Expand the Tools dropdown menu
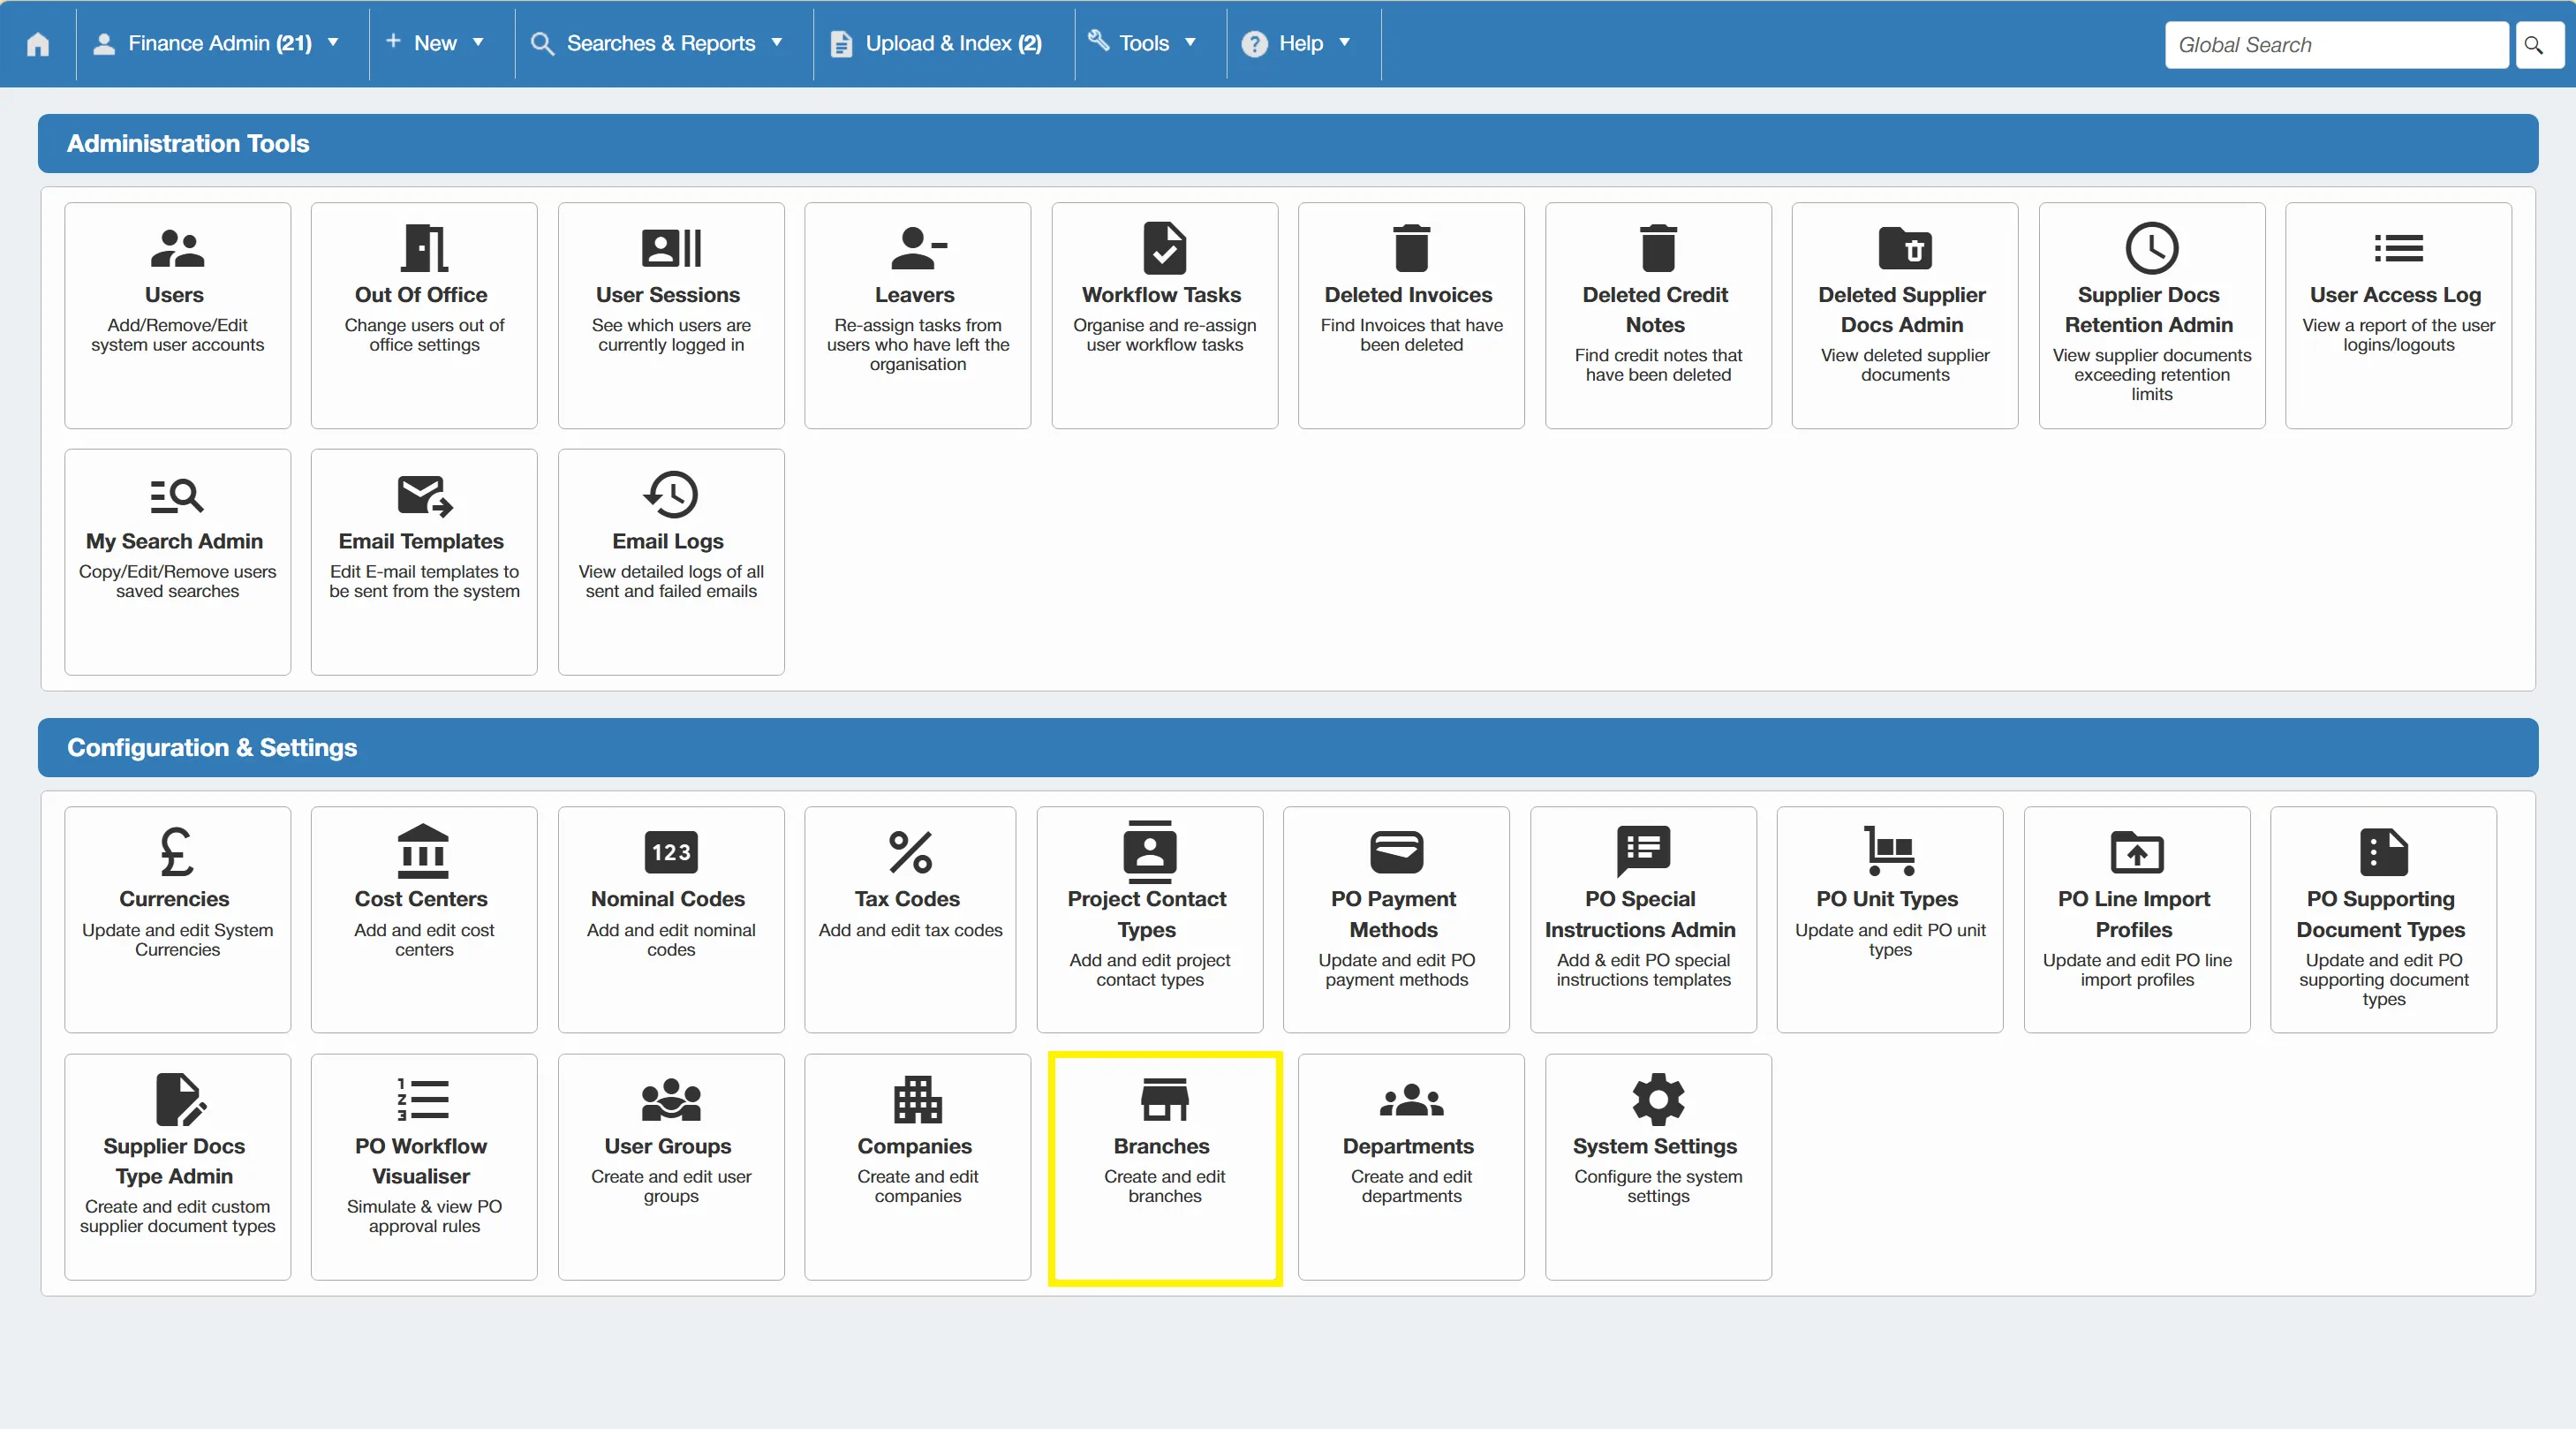 tap(1143, 43)
